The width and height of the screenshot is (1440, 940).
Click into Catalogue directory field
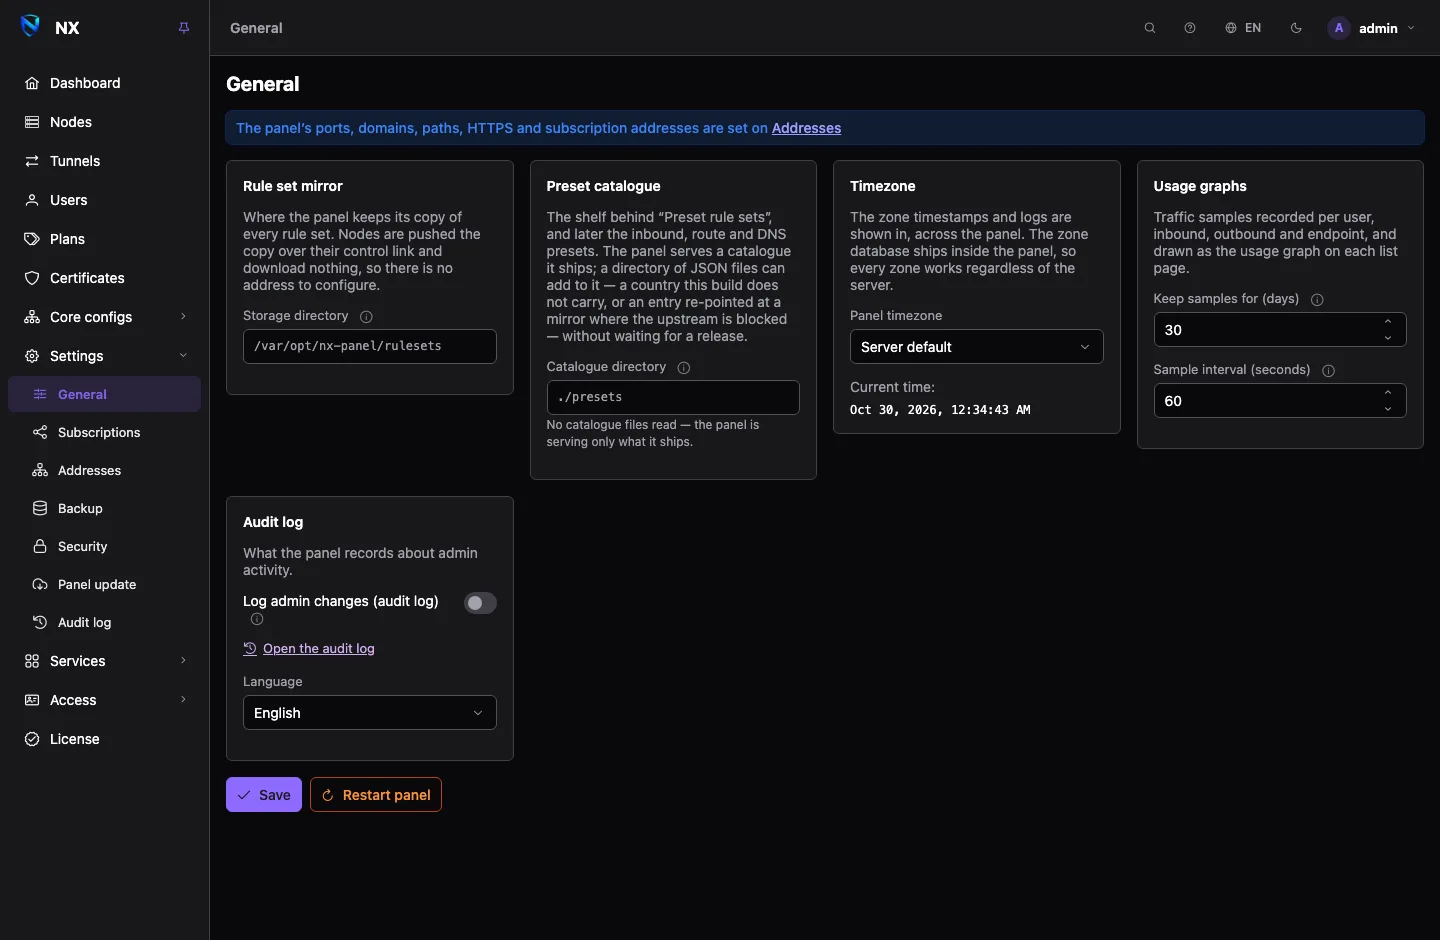pyautogui.click(x=673, y=397)
